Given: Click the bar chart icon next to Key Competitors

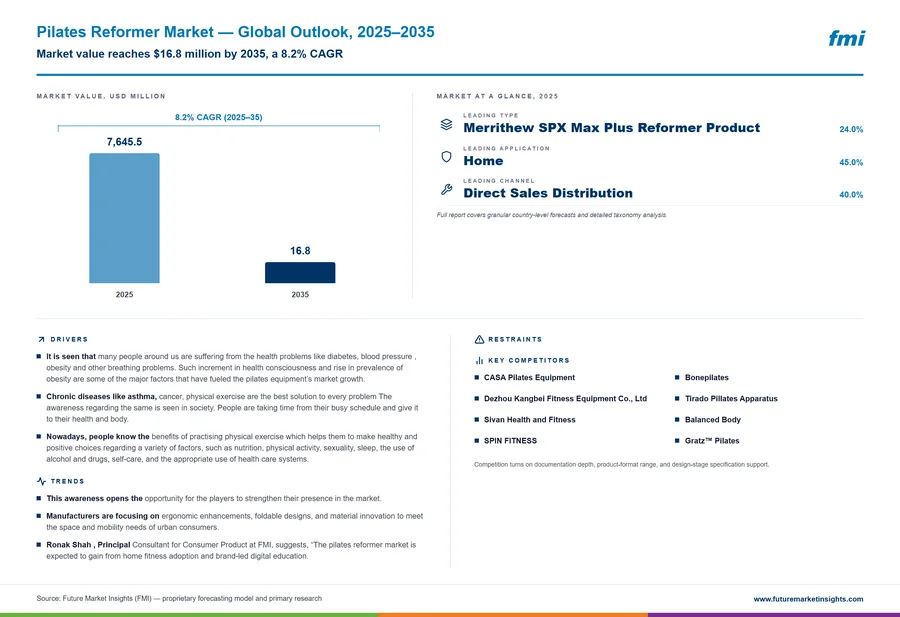Looking at the screenshot, I should pyautogui.click(x=479, y=360).
